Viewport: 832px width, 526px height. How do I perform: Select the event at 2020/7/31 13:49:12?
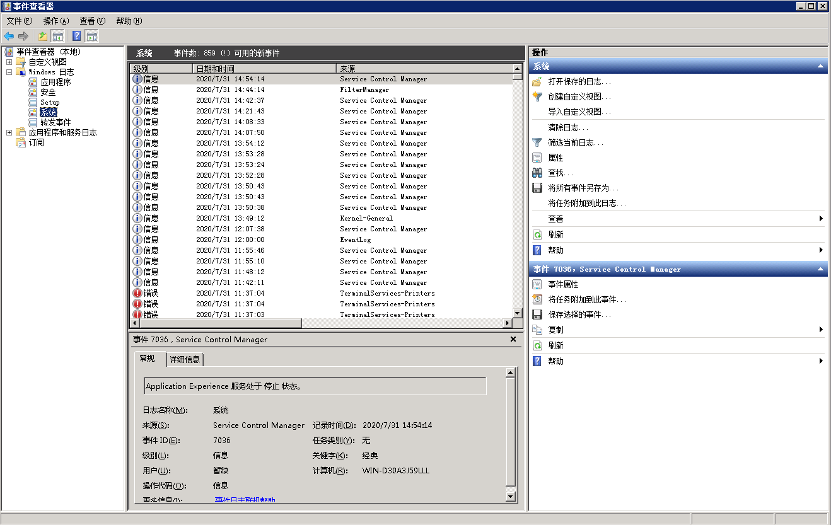(322, 218)
